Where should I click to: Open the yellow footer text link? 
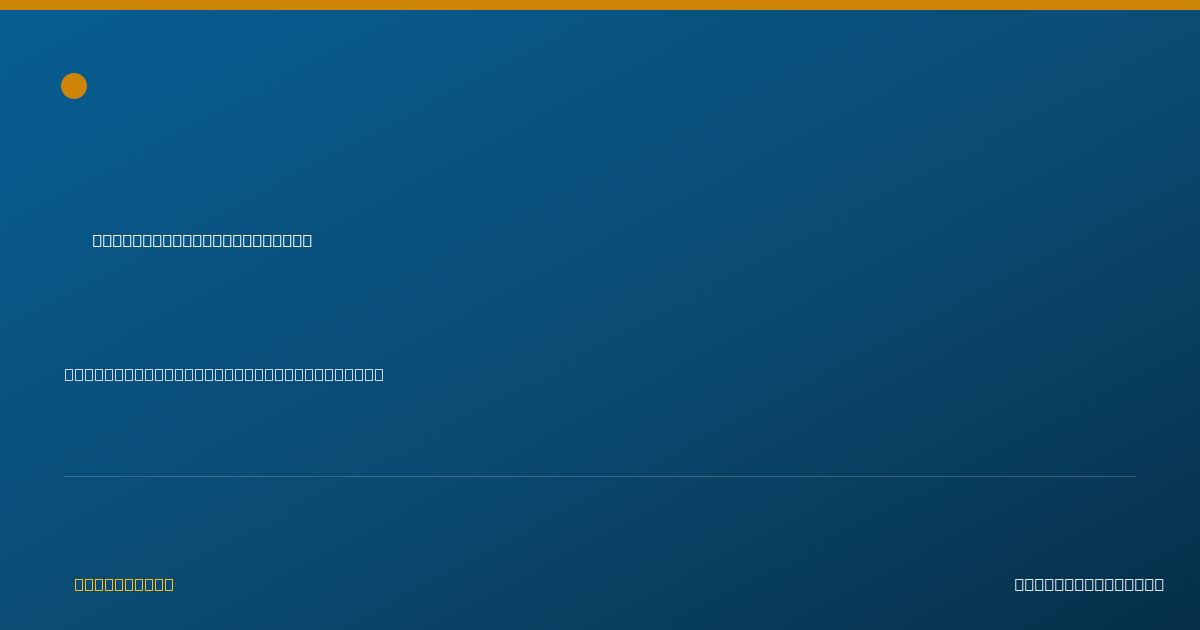(124, 584)
